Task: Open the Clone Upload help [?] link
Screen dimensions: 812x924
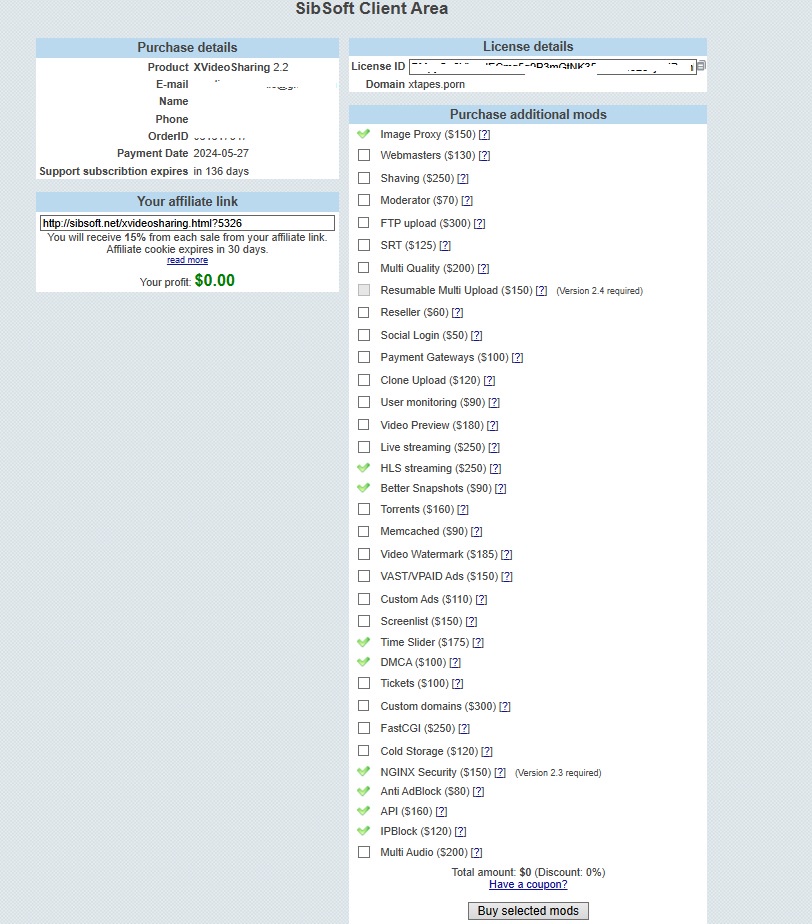Action: [490, 381]
